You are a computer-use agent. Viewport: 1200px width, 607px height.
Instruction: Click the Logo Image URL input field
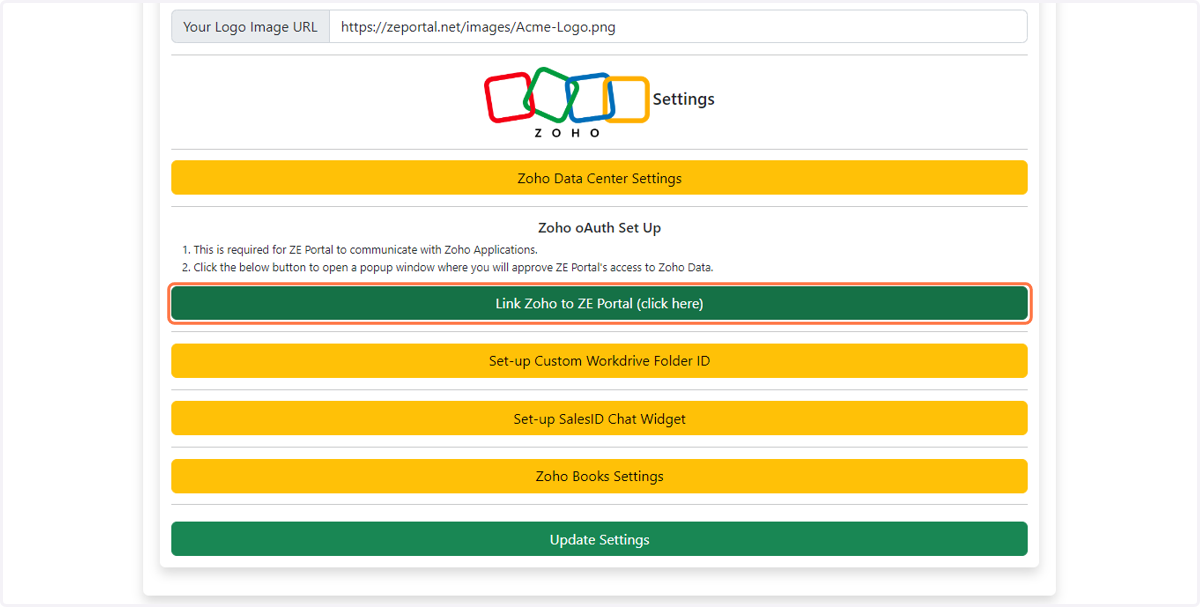point(678,27)
